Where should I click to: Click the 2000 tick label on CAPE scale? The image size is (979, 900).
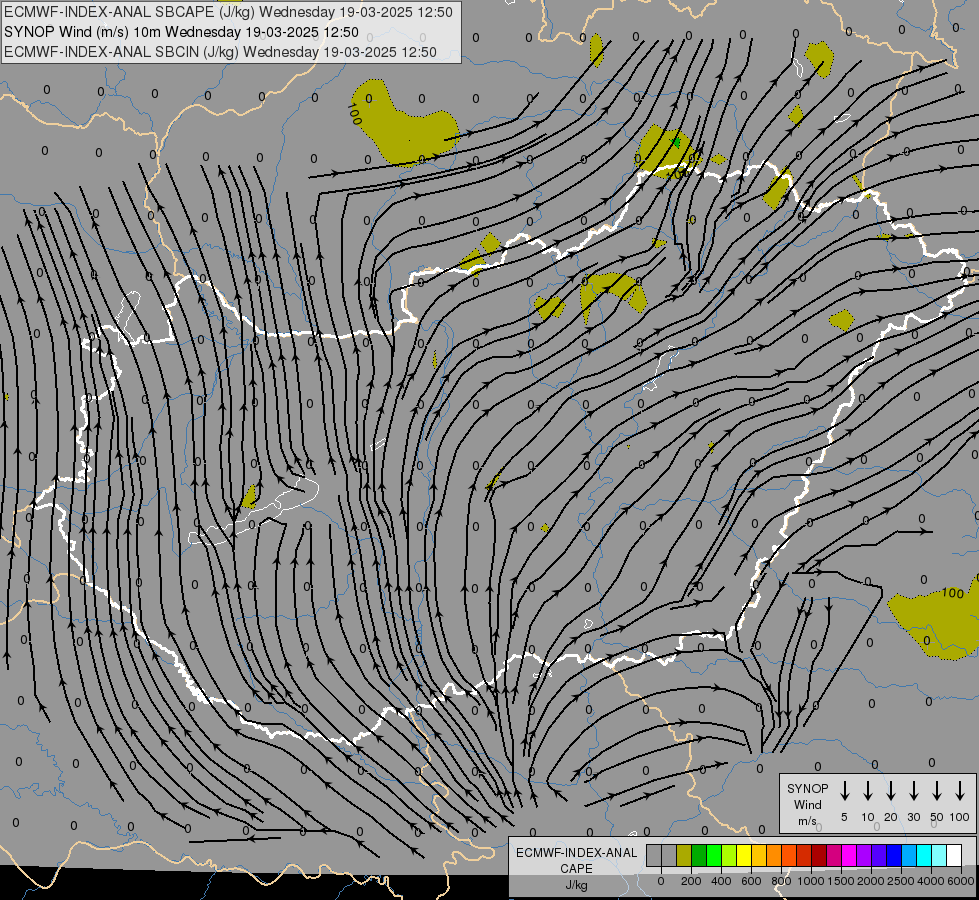[x=871, y=881]
